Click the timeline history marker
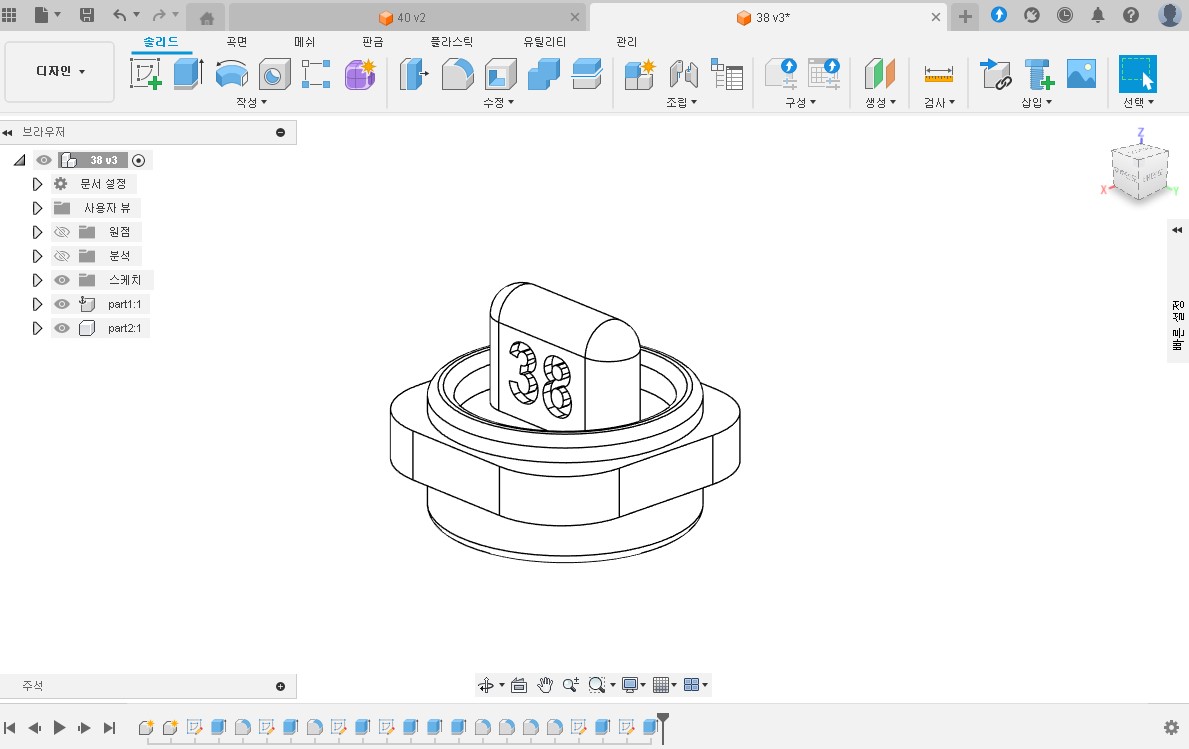Viewport: 1189px width, 749px height. [x=663, y=728]
